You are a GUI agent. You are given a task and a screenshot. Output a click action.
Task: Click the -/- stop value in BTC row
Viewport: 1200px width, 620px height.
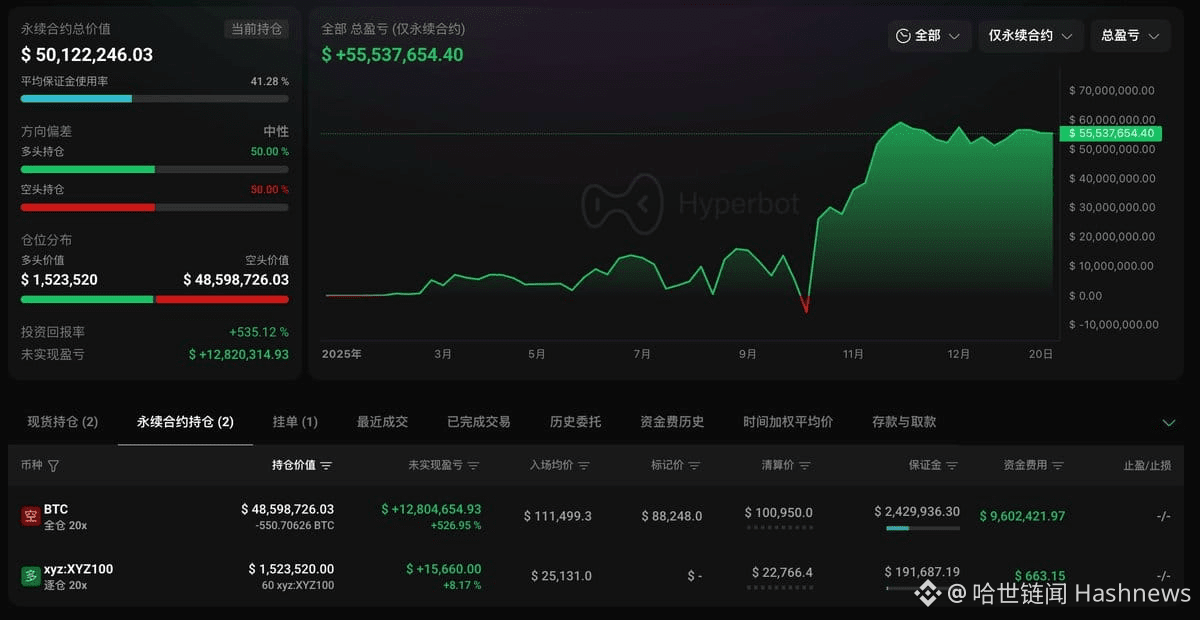coord(1163,516)
